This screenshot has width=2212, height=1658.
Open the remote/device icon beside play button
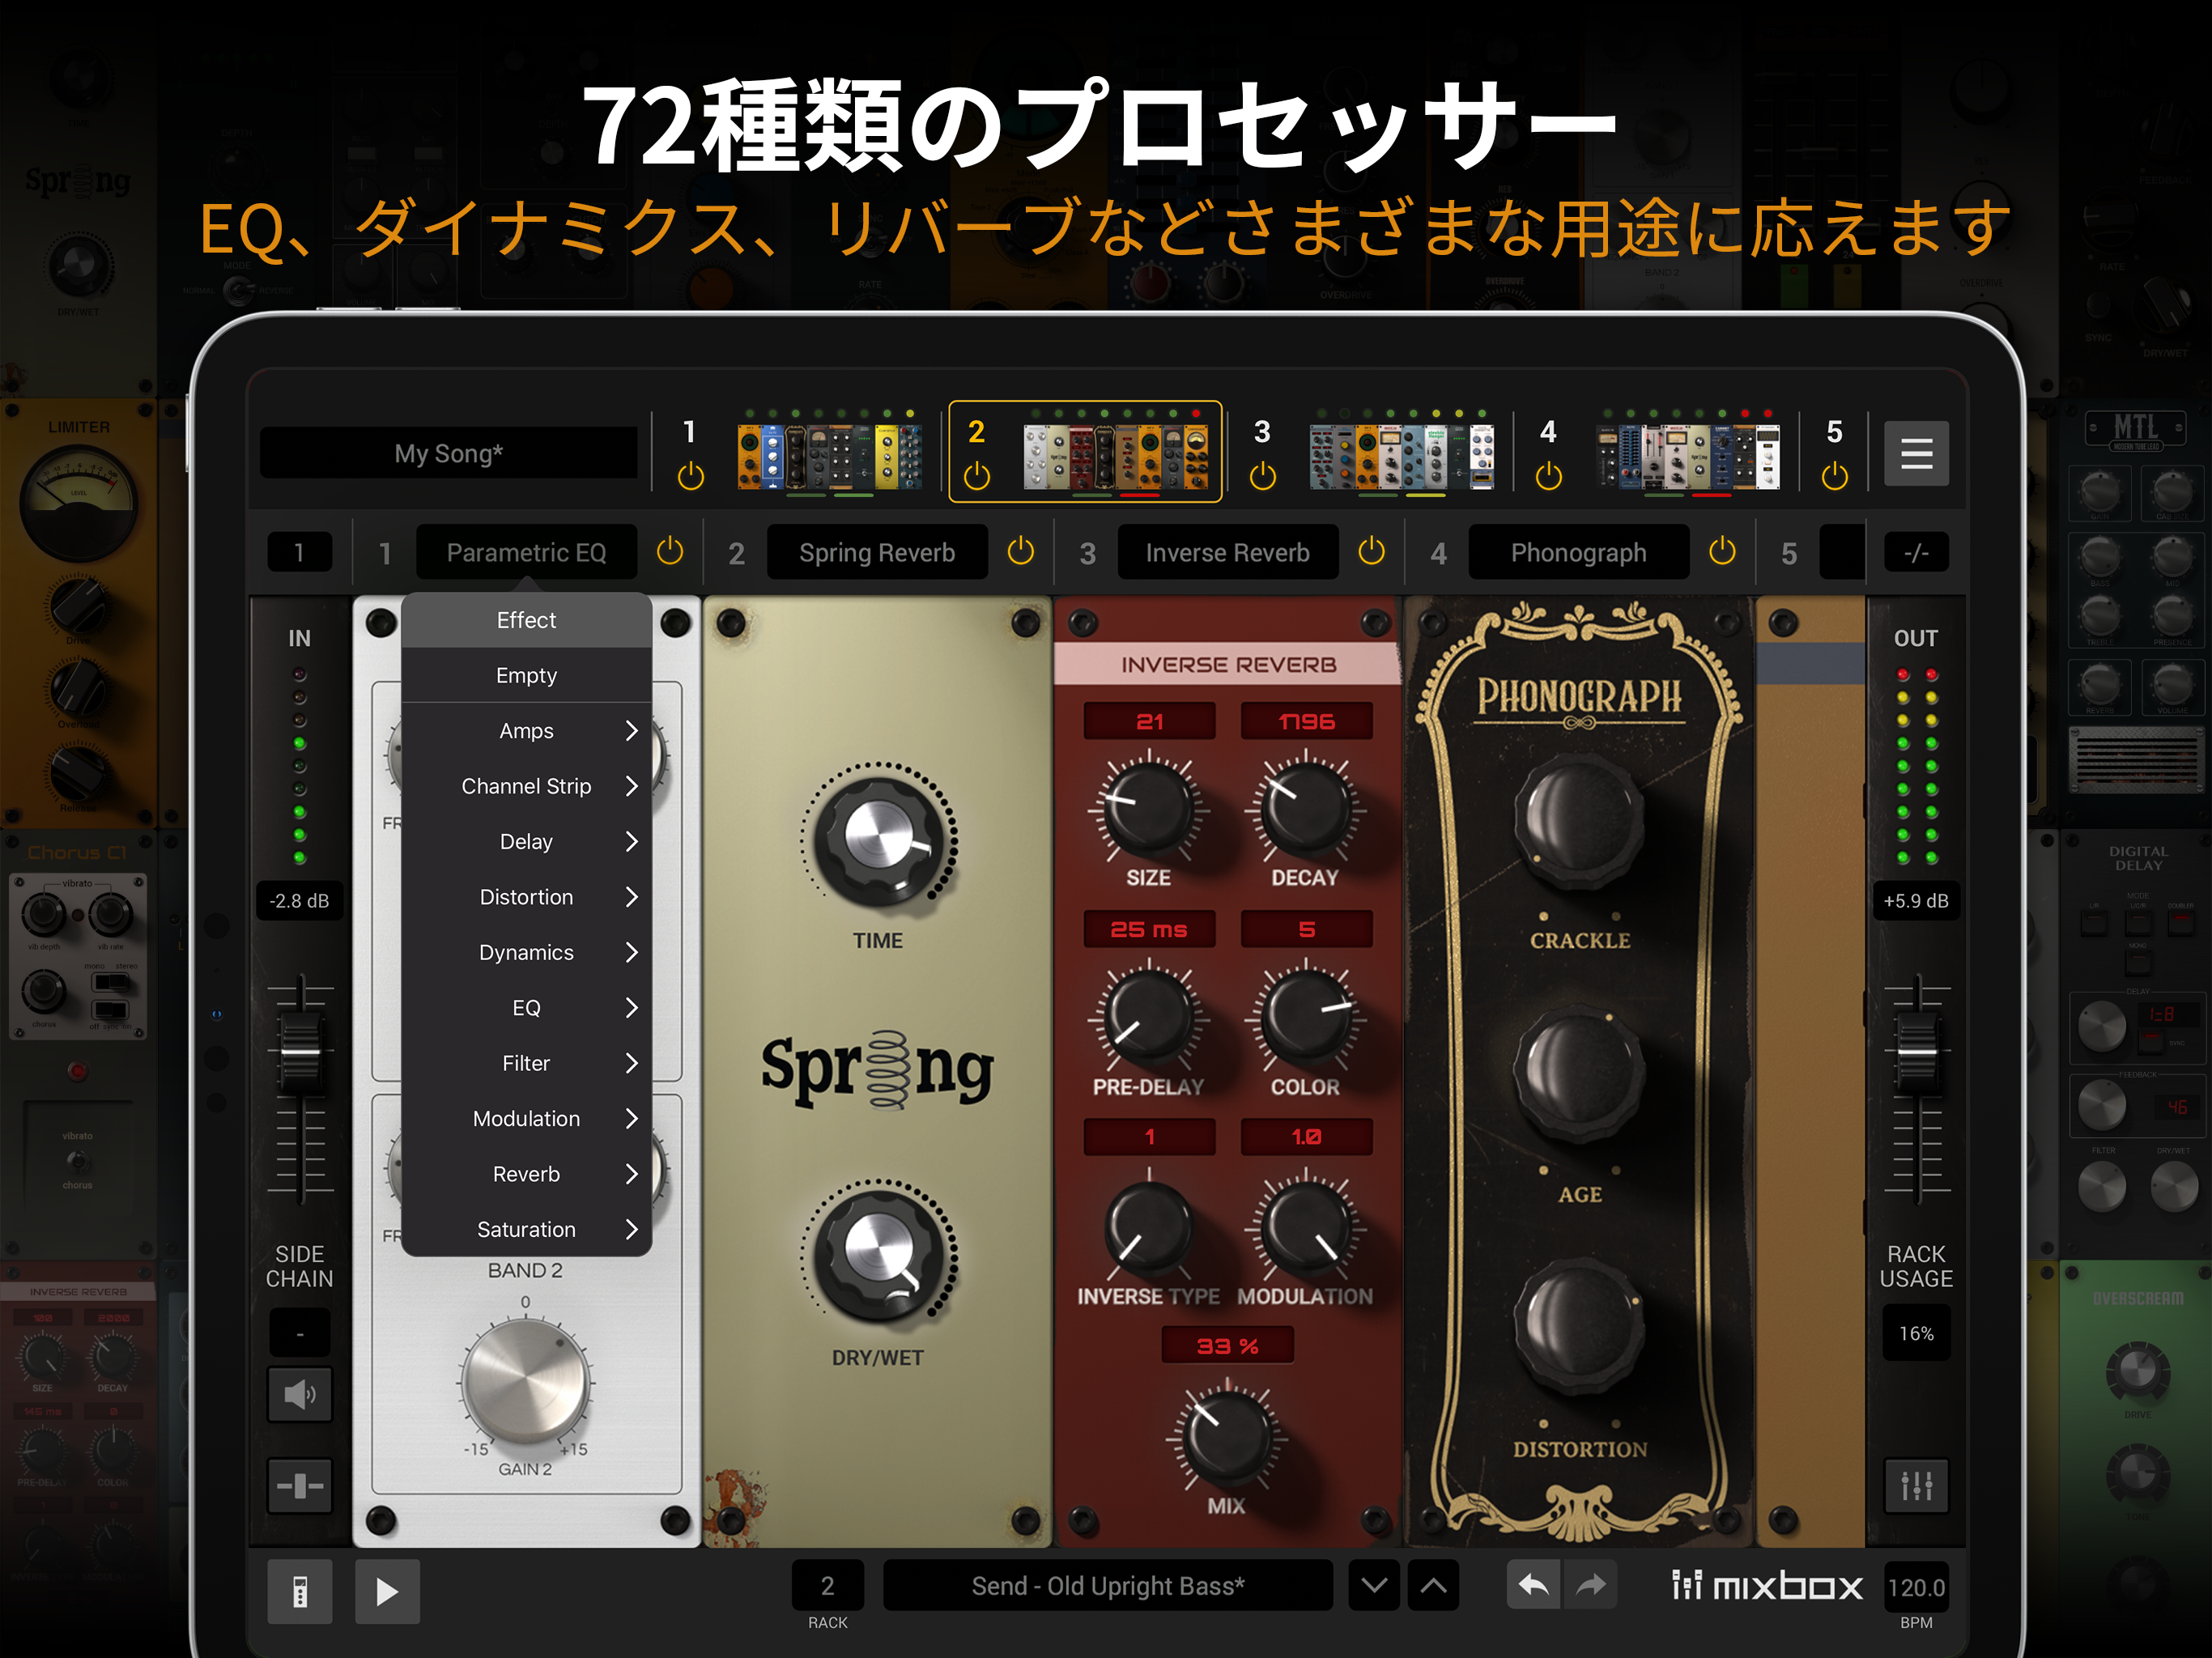tap(299, 1591)
